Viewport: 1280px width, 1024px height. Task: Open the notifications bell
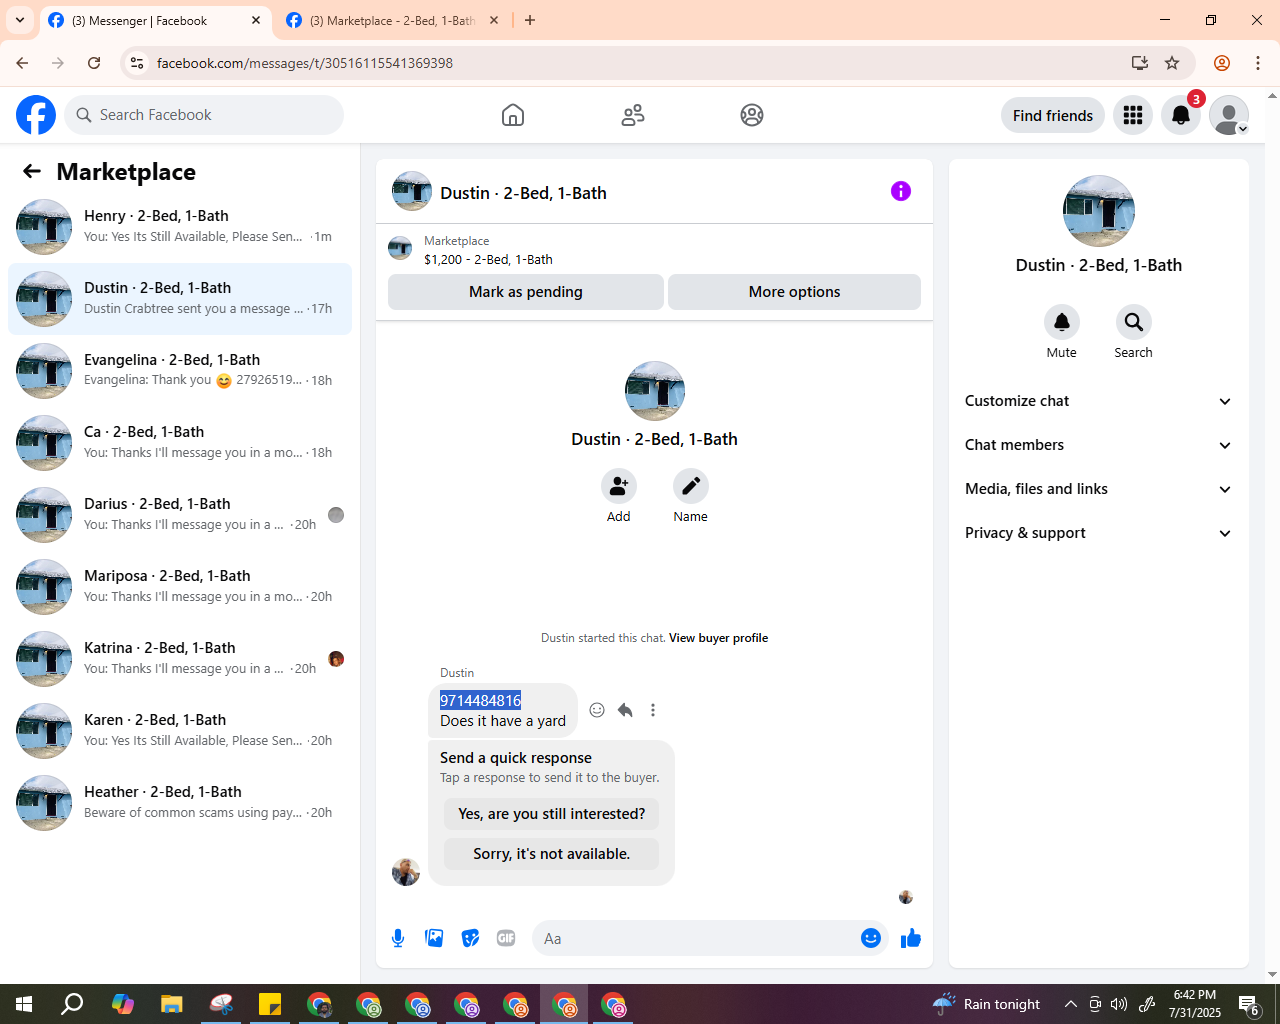(x=1181, y=115)
